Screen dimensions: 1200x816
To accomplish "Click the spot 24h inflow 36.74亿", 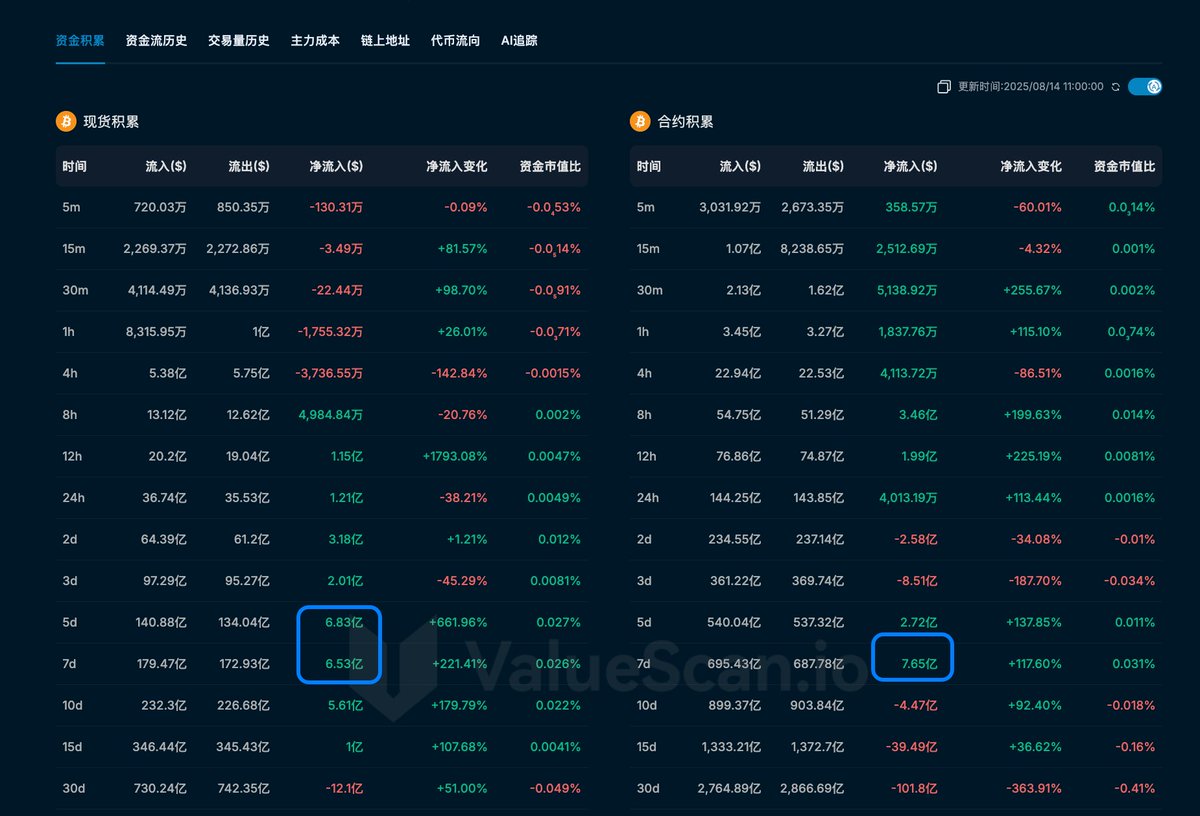I will pyautogui.click(x=164, y=497).
